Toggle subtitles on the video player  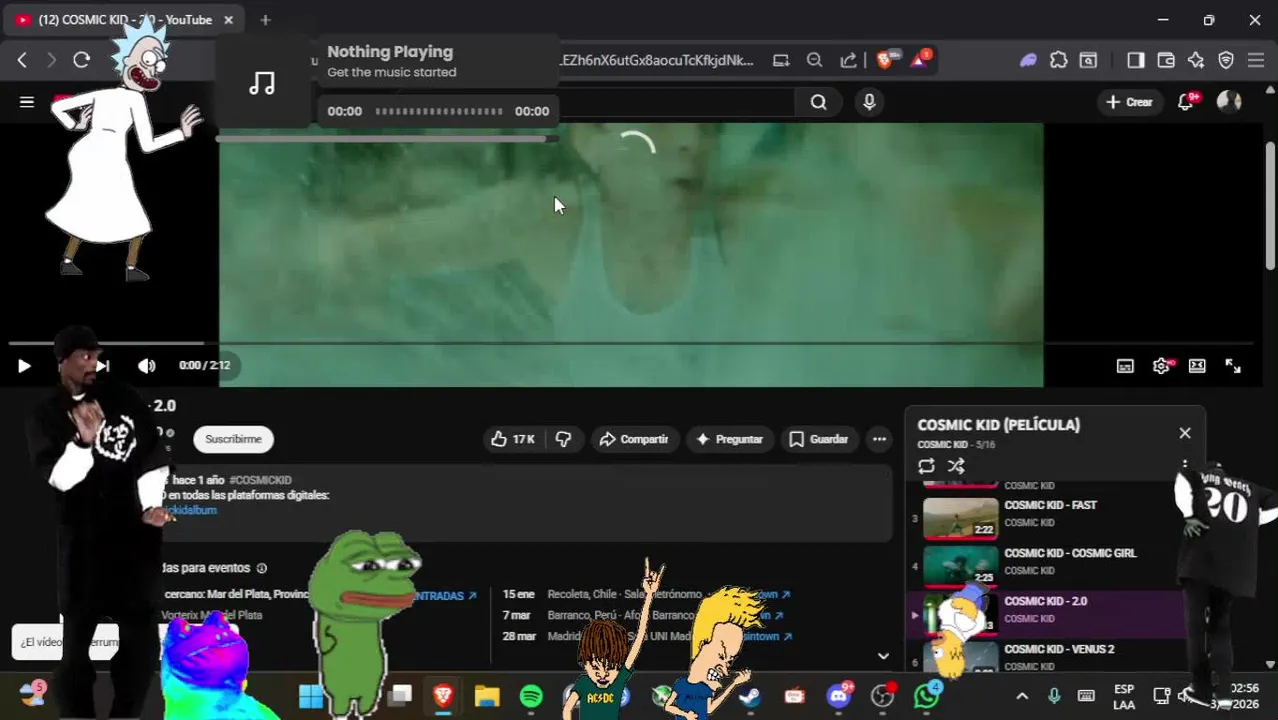click(x=1125, y=366)
